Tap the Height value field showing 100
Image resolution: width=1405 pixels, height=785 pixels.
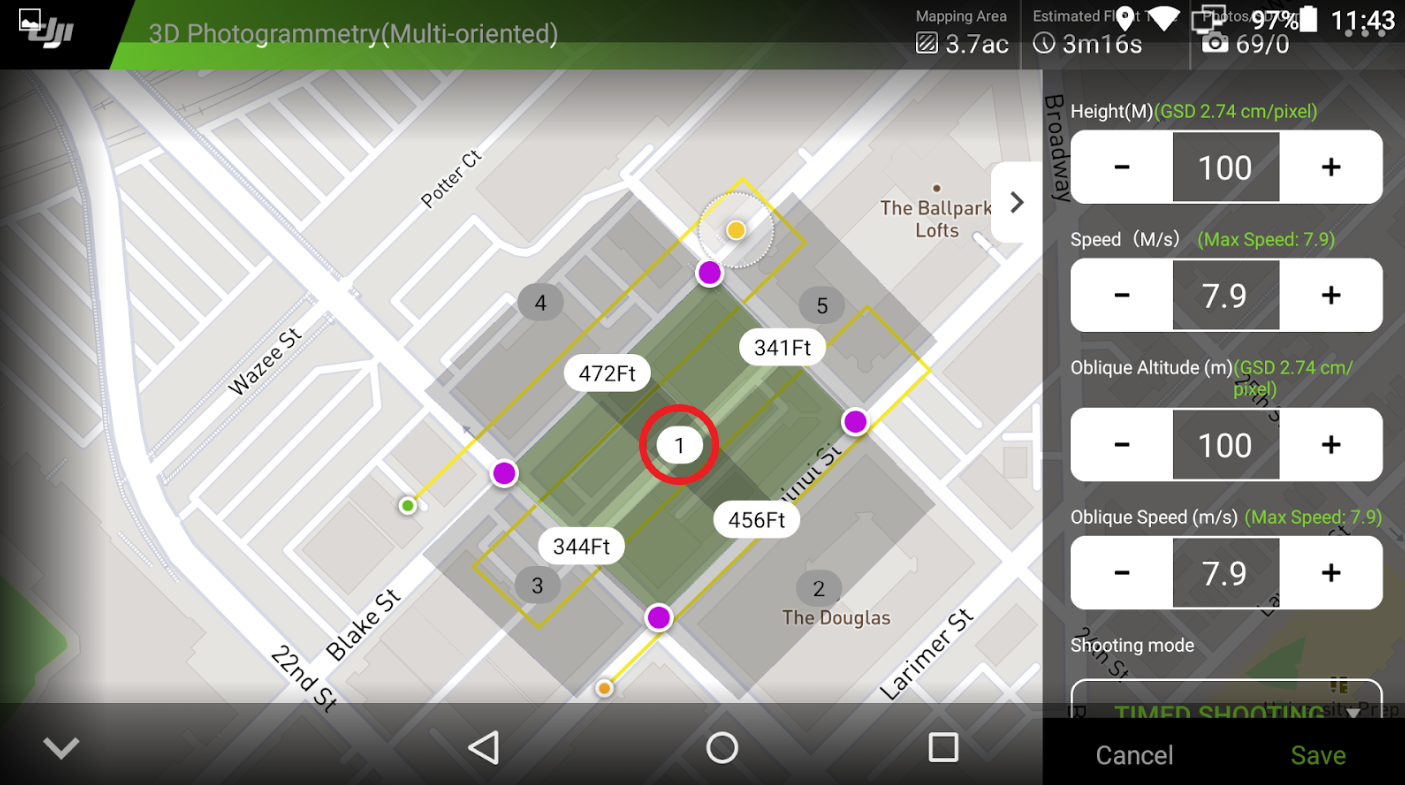(1226, 167)
